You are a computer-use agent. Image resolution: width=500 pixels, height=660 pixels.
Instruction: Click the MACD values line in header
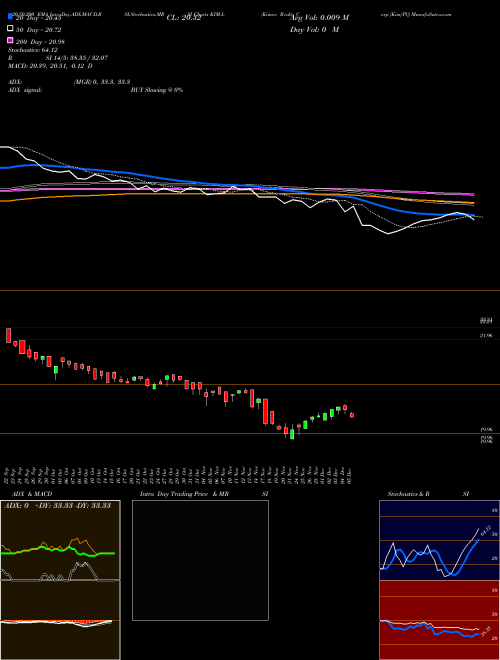tap(51, 66)
